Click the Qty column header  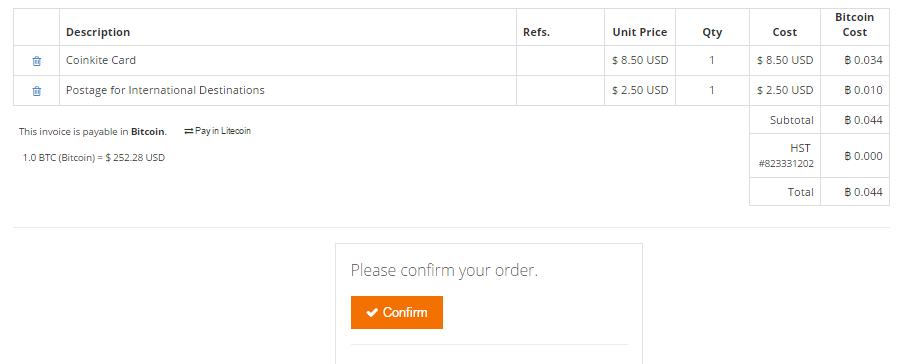pos(712,32)
